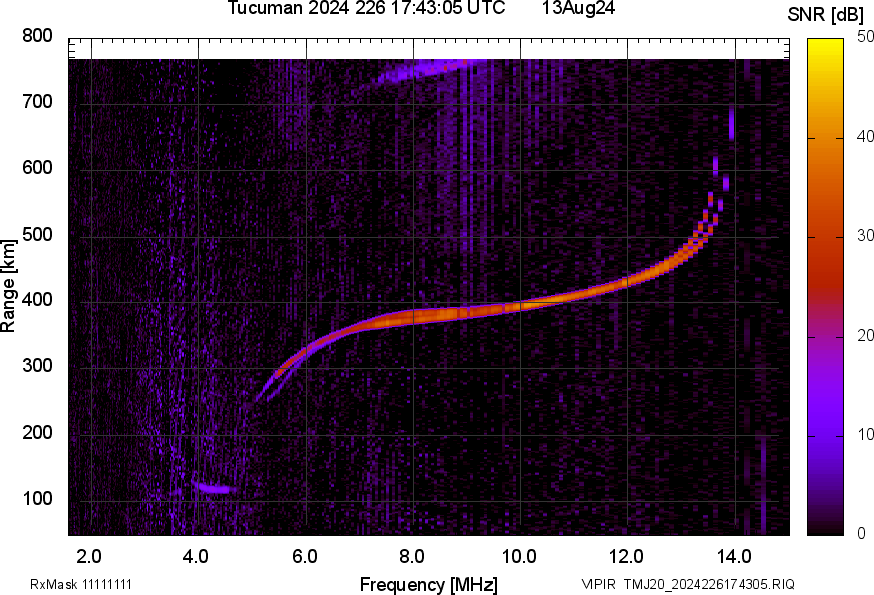
Task: Click the VIPIR RIQ filename label
Action: click(688, 584)
